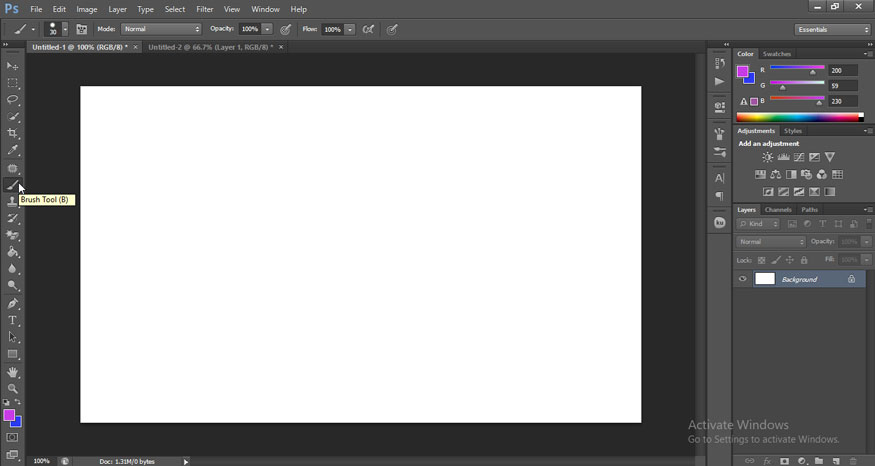Select the Crop tool in the toolbar
Screen dimensions: 875x466
13,134
